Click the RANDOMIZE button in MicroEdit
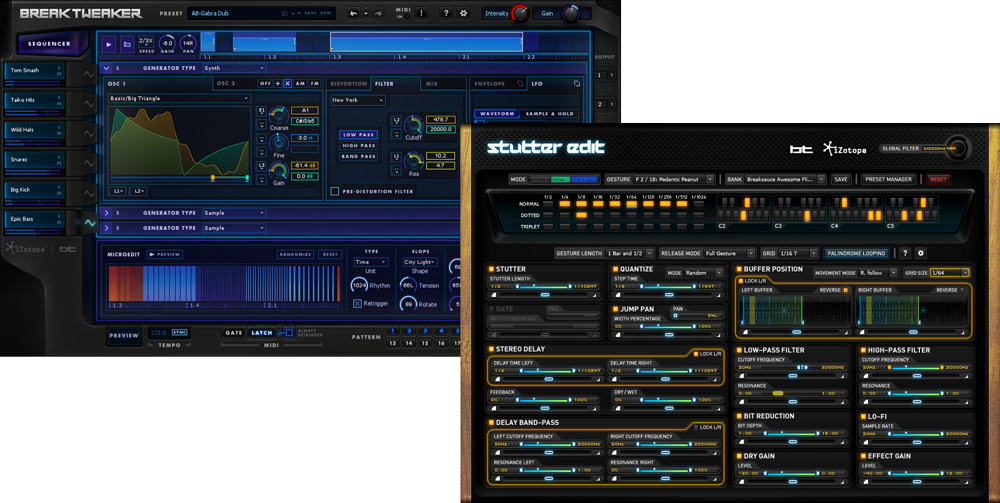 tap(295, 254)
